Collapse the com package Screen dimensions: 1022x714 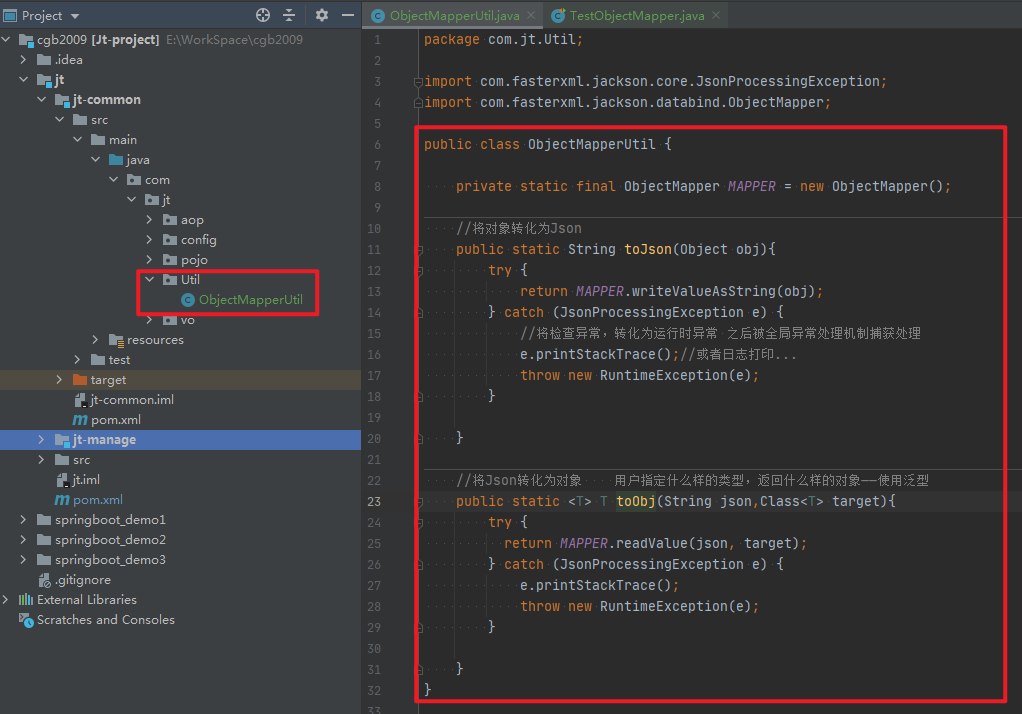click(x=114, y=179)
